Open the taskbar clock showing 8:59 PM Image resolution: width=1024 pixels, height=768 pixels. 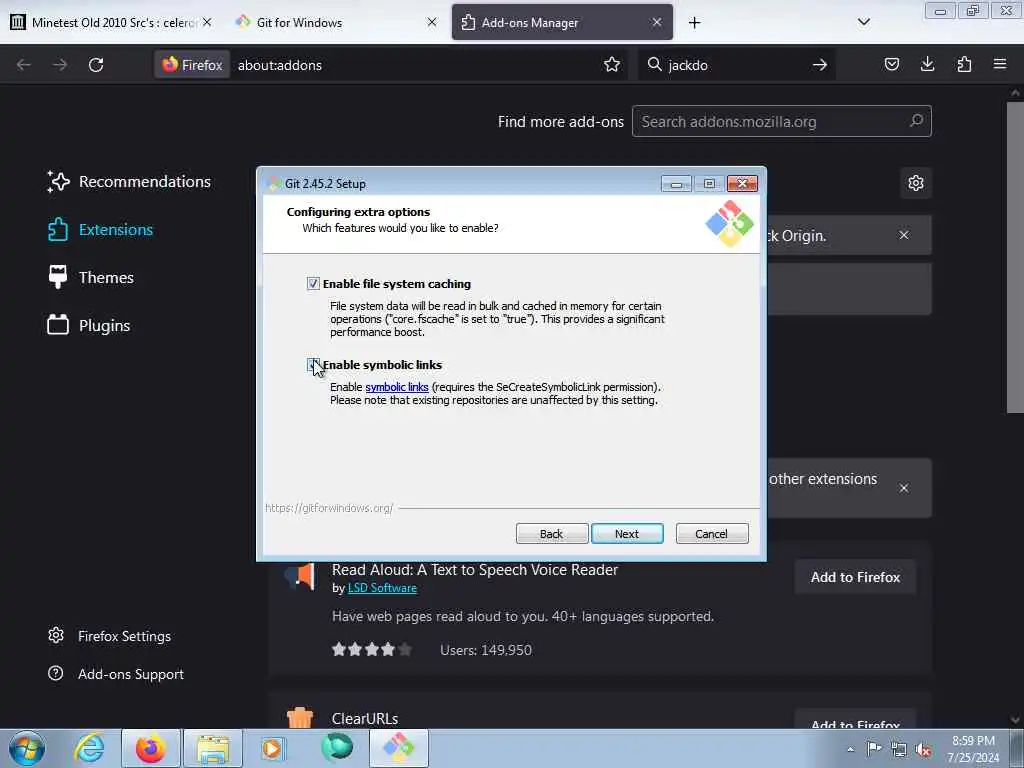tap(973, 749)
